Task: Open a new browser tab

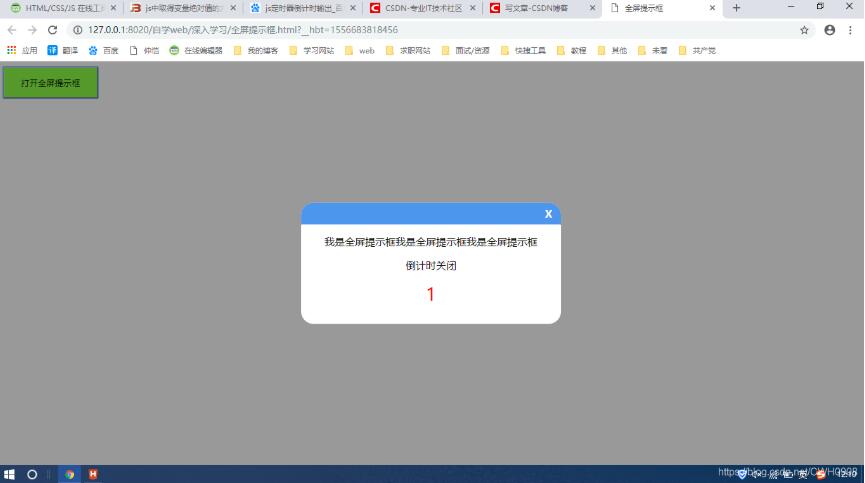Action: pos(737,8)
